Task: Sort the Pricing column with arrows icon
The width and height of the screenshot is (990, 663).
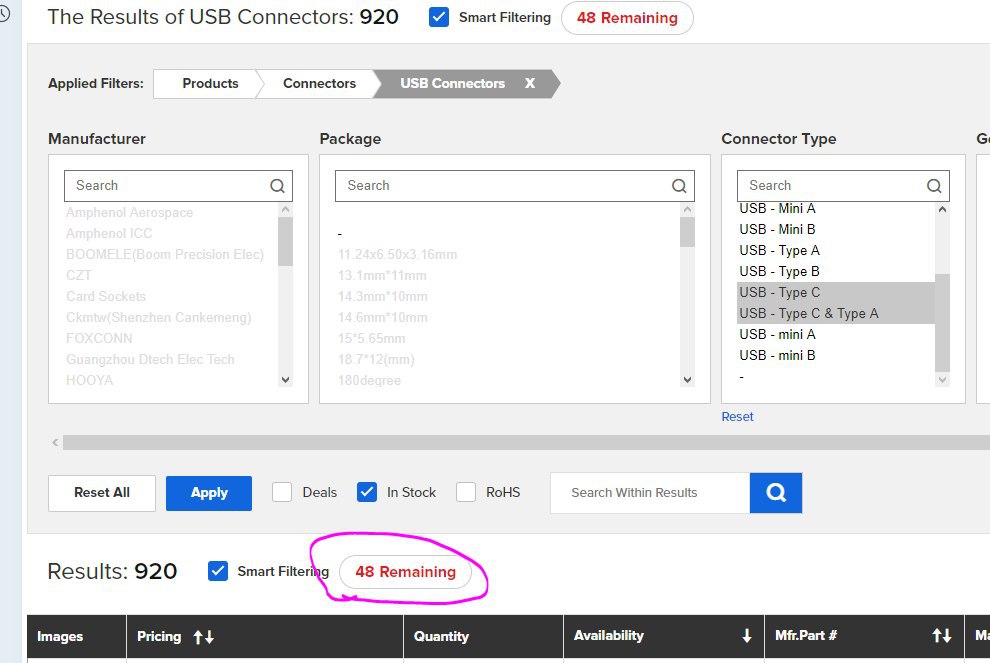Action: coord(203,636)
